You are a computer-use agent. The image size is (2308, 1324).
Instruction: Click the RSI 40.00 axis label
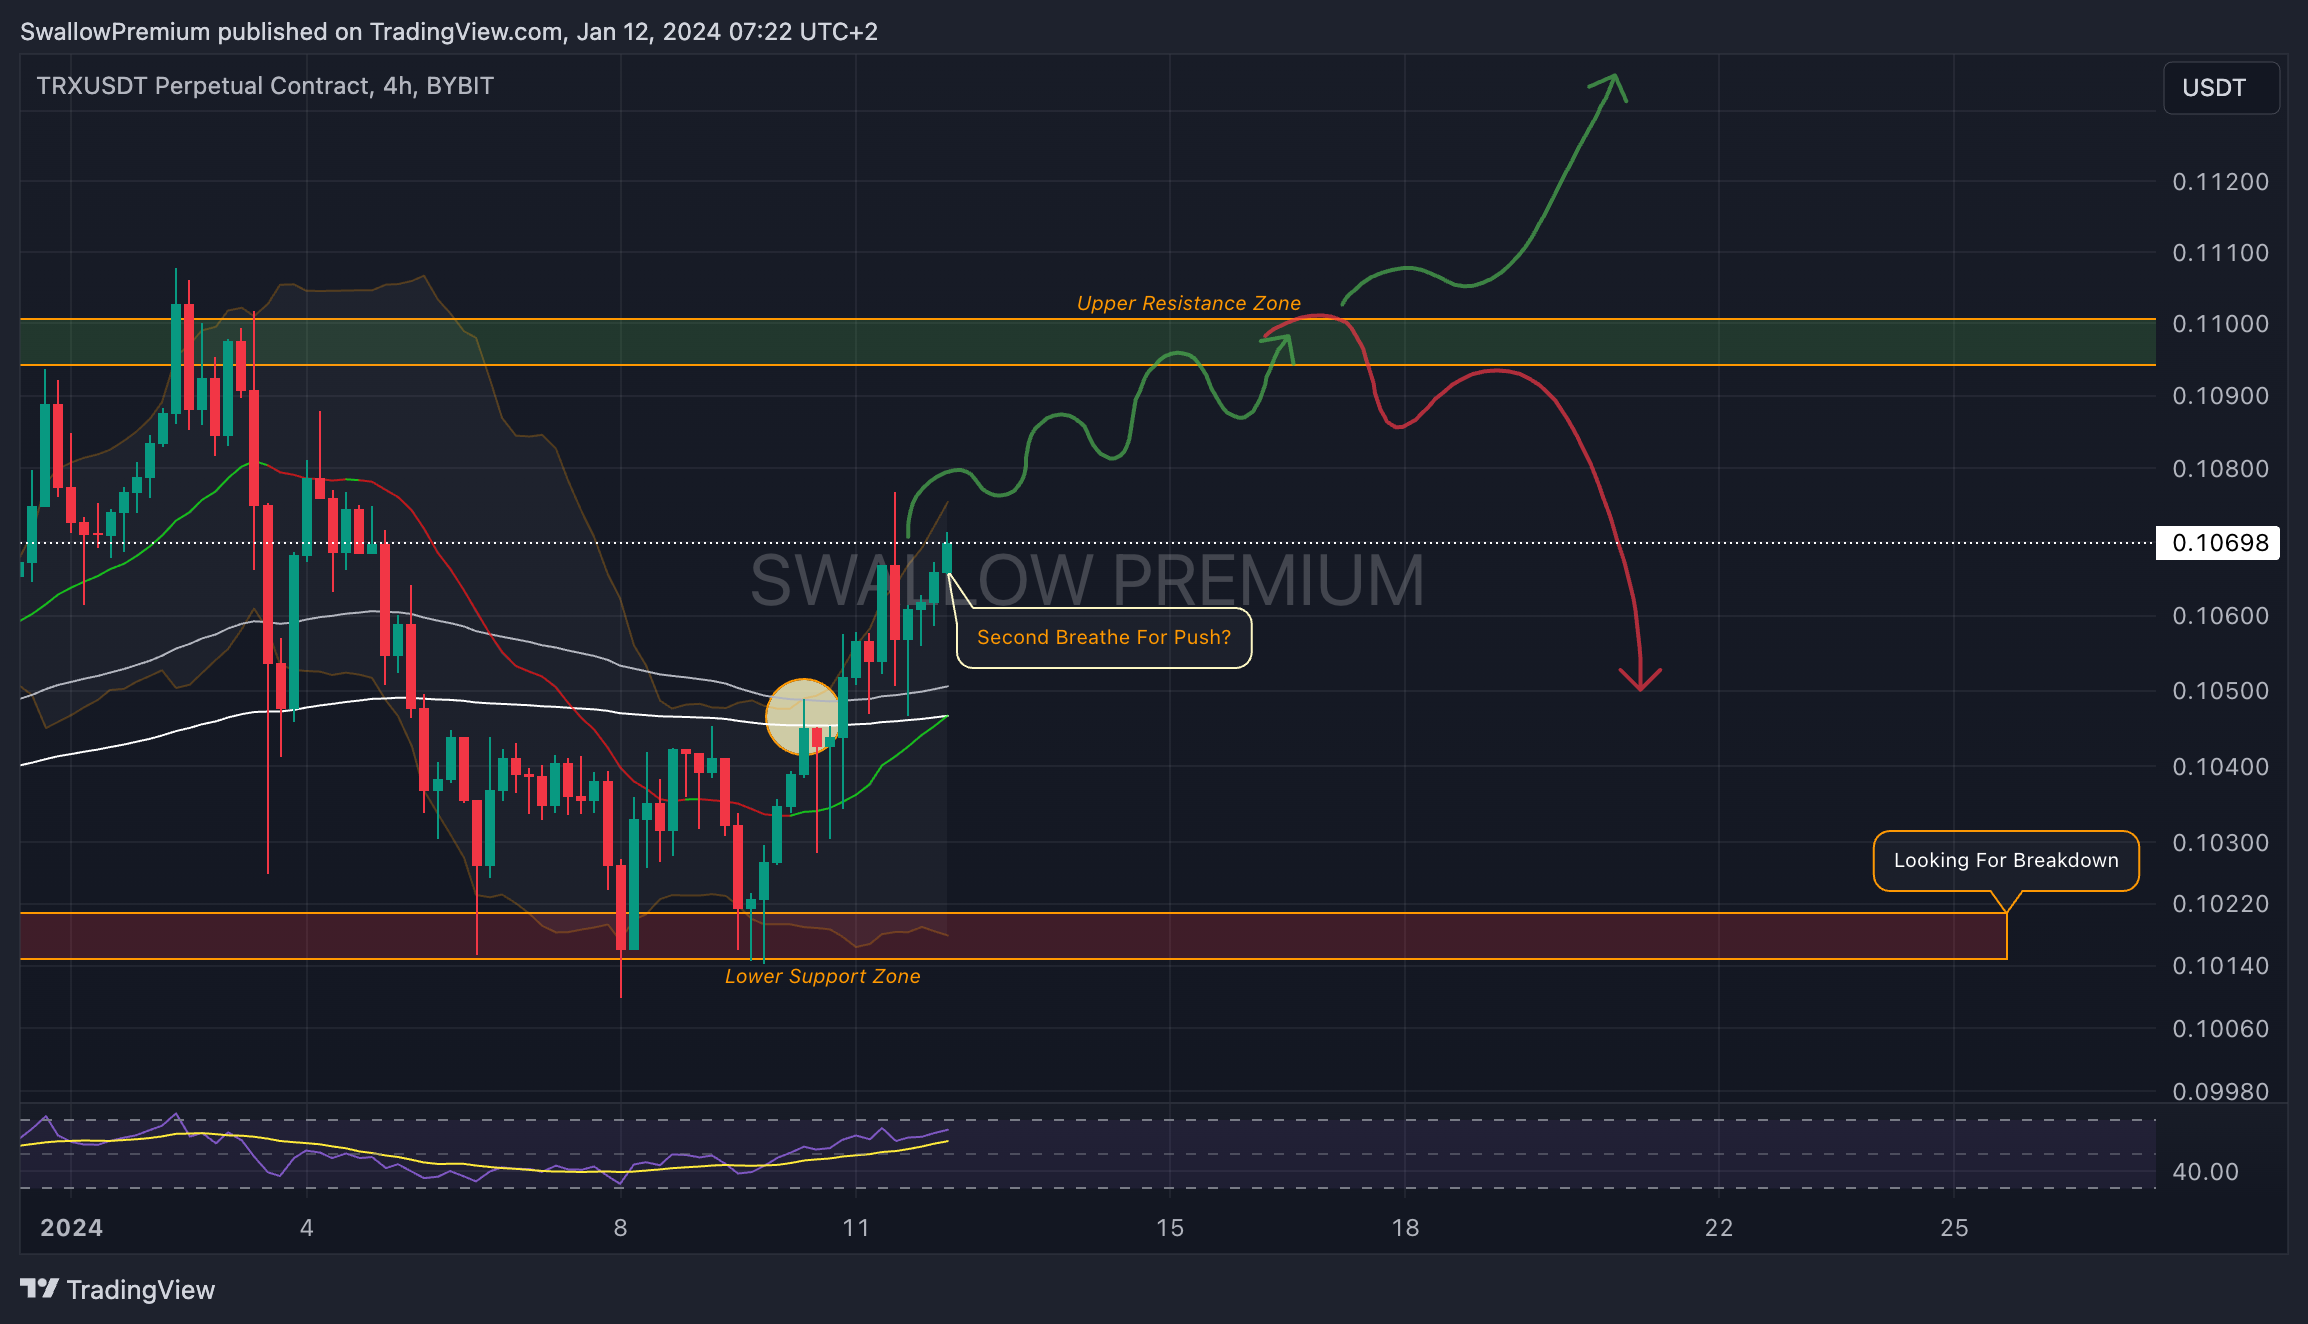pos(2206,1172)
